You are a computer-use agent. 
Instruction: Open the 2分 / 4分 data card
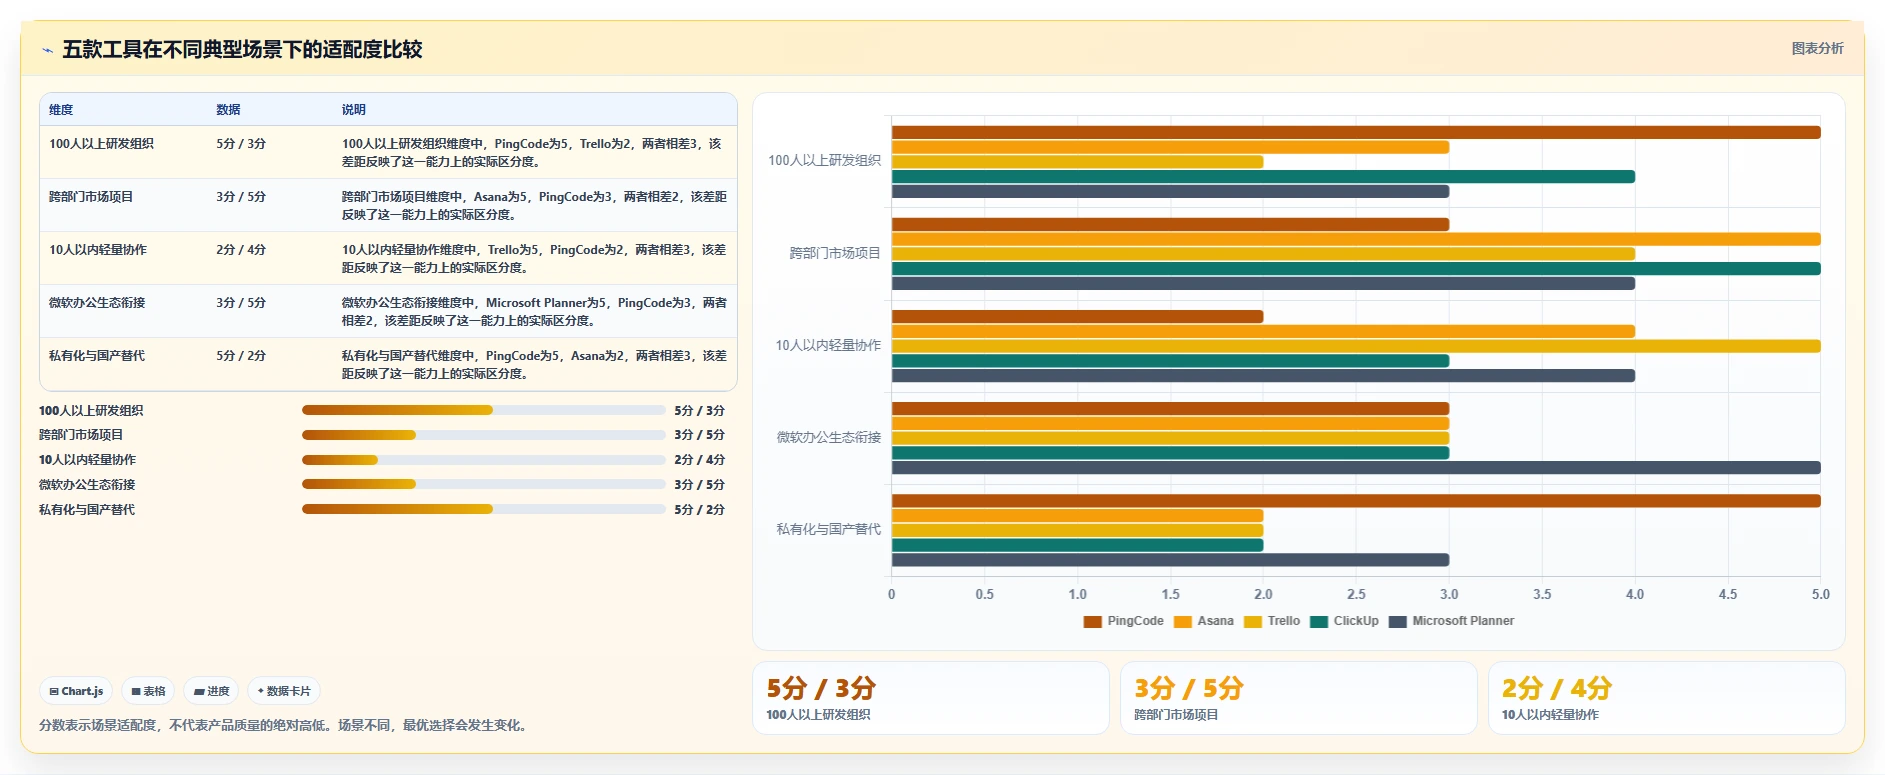click(1666, 698)
